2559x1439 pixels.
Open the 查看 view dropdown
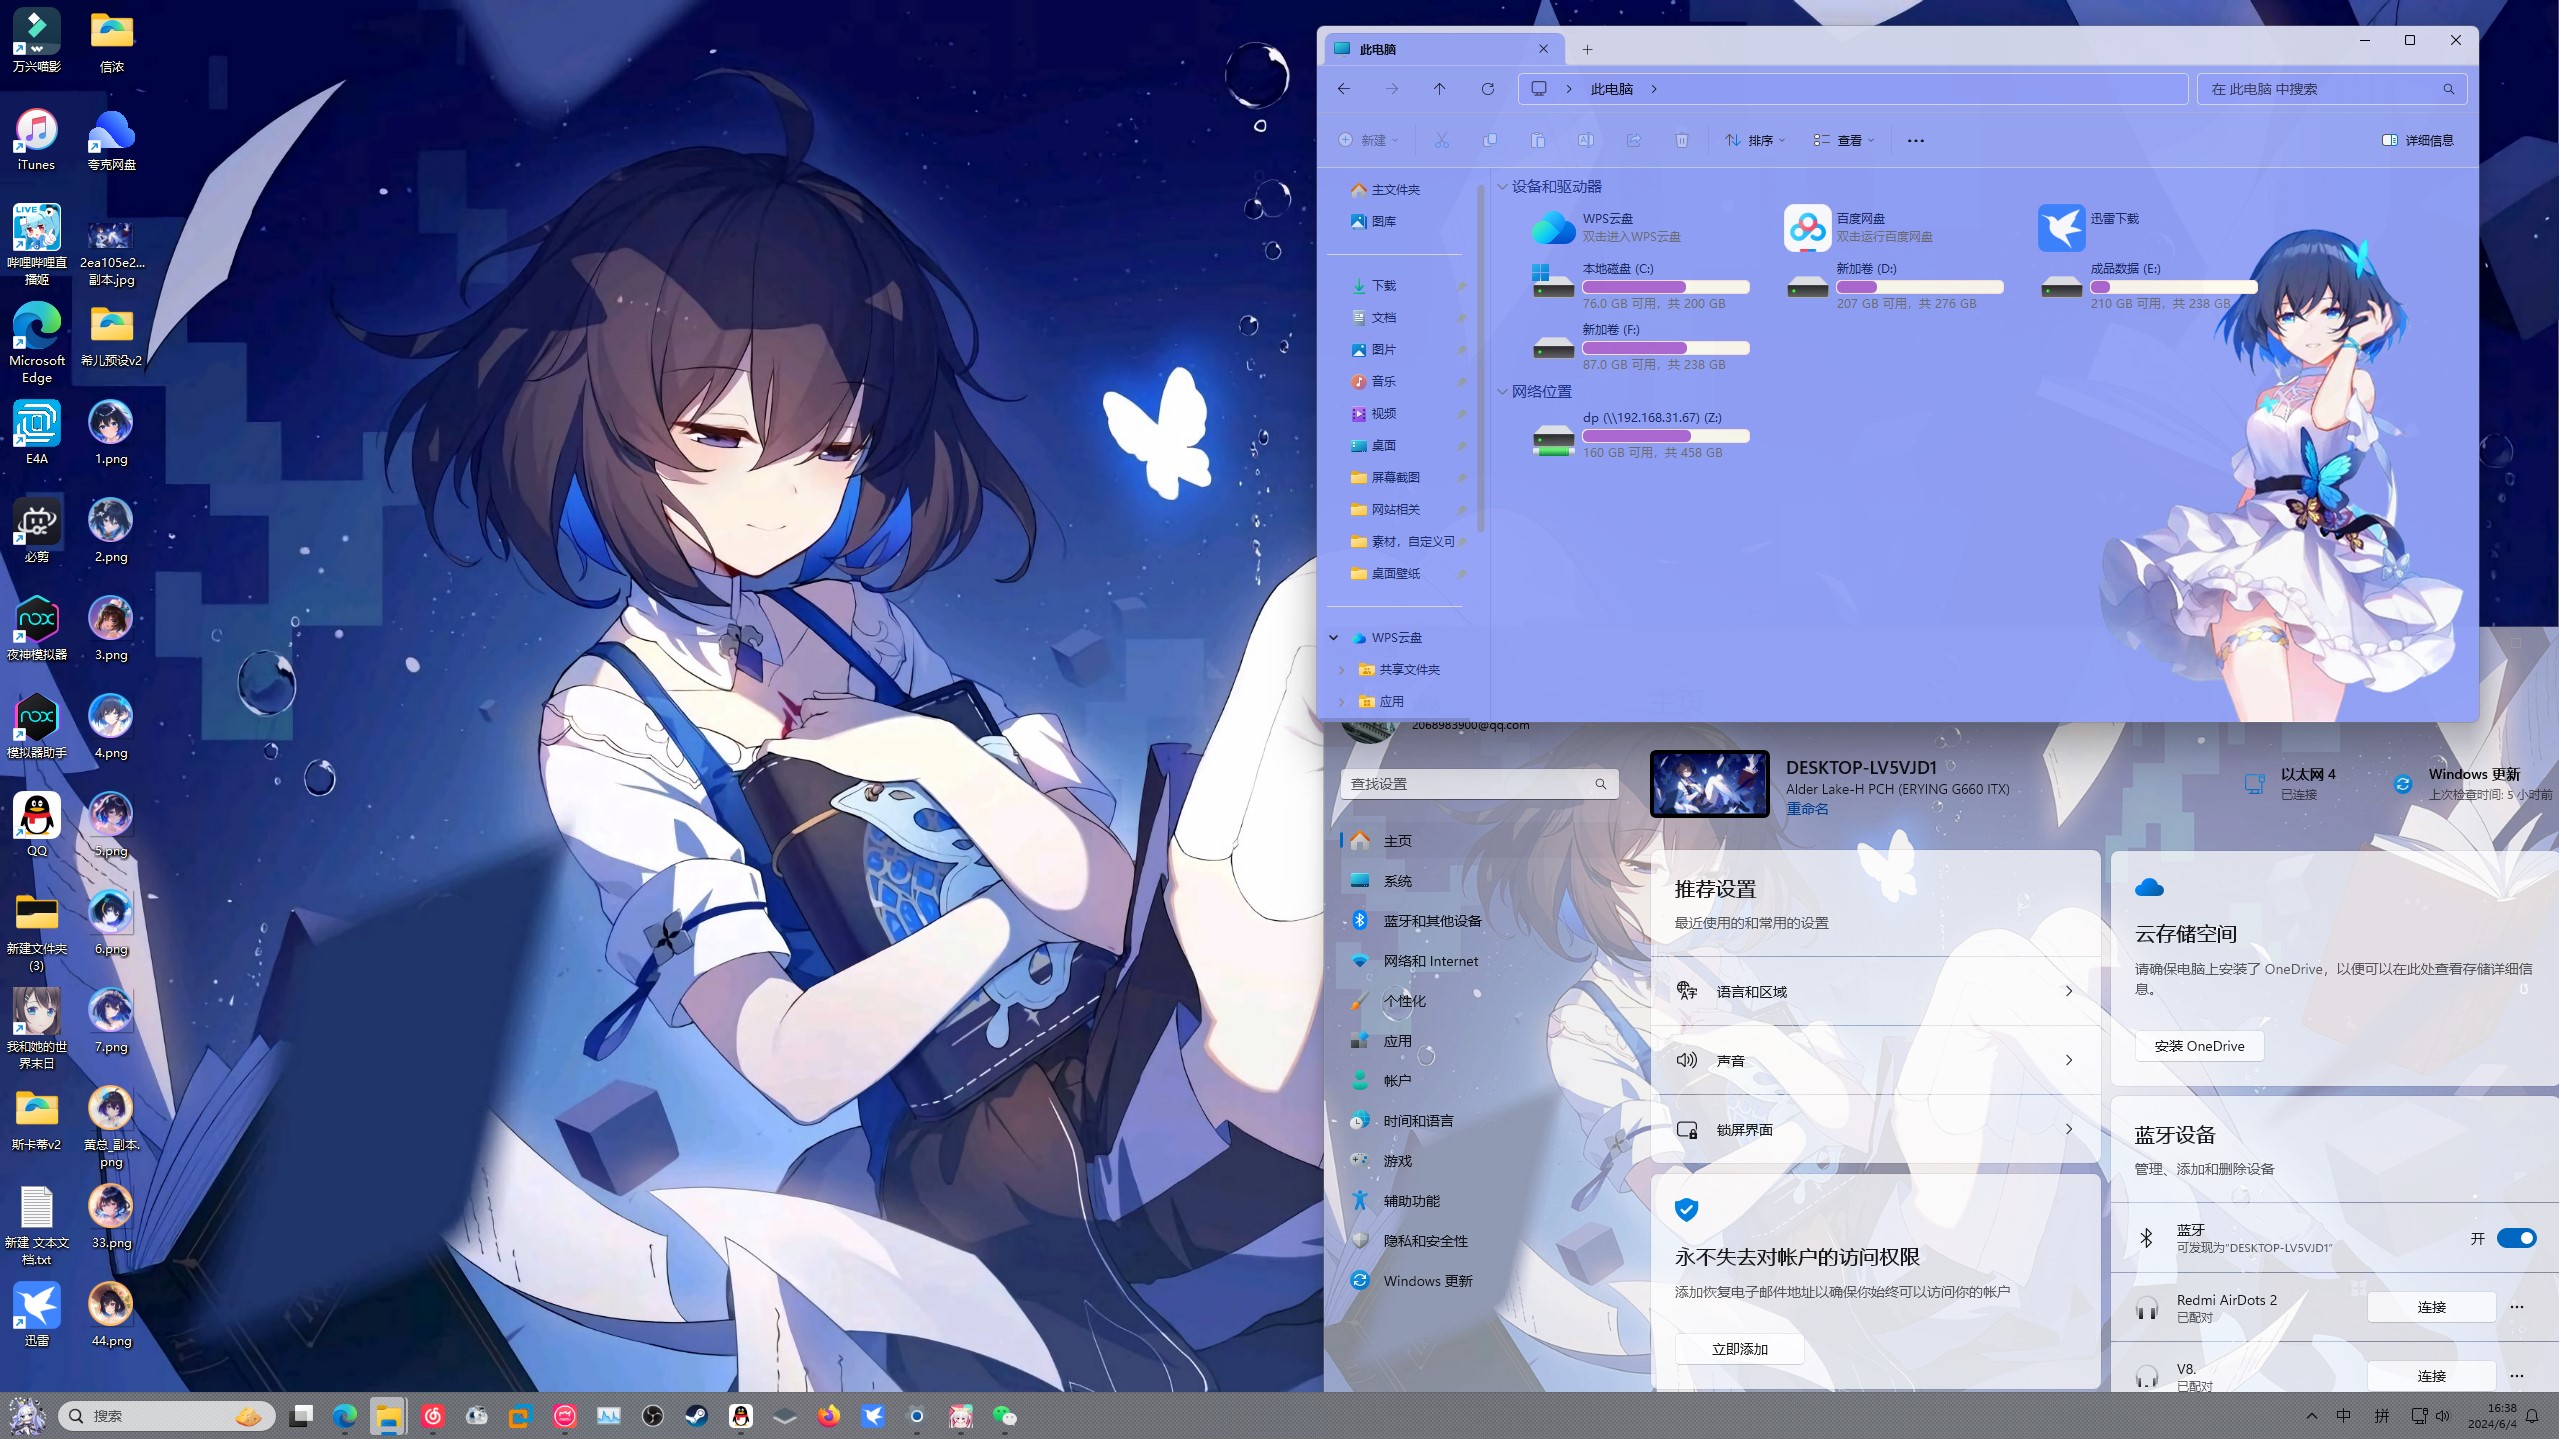pos(1843,141)
